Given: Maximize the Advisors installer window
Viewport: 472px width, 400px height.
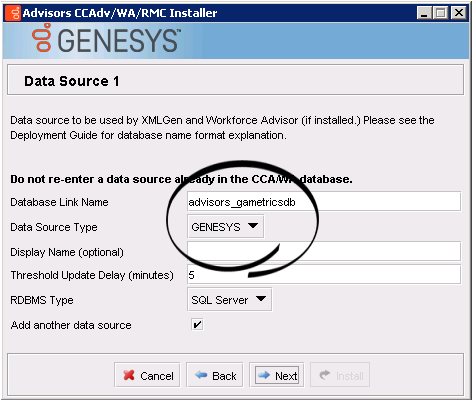Looking at the screenshot, I should pyautogui.click(x=441, y=13).
